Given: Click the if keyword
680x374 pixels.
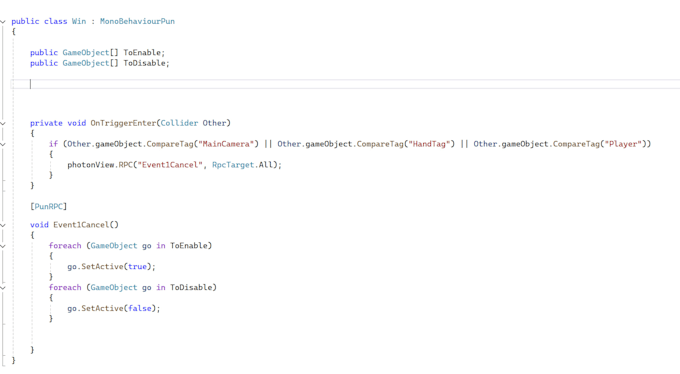Looking at the screenshot, I should (x=53, y=144).
